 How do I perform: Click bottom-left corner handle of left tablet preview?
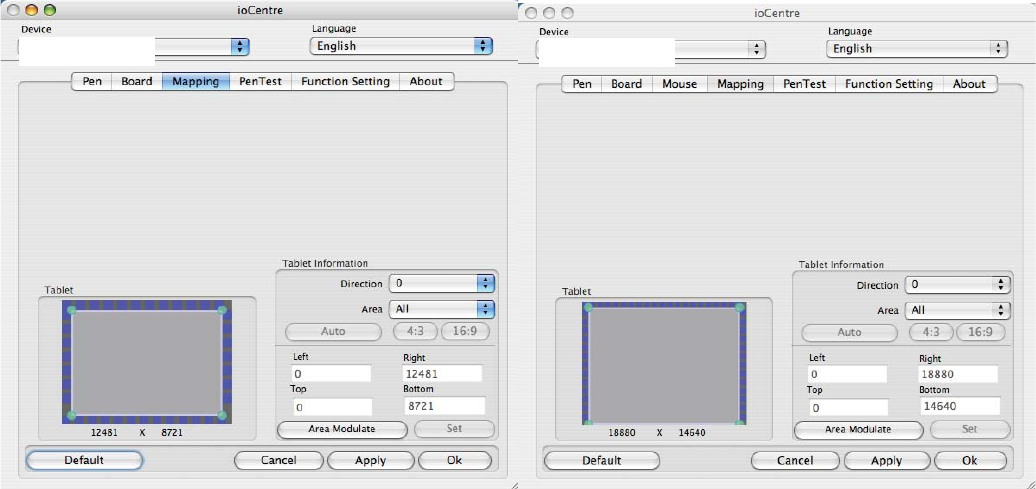pos(71,415)
